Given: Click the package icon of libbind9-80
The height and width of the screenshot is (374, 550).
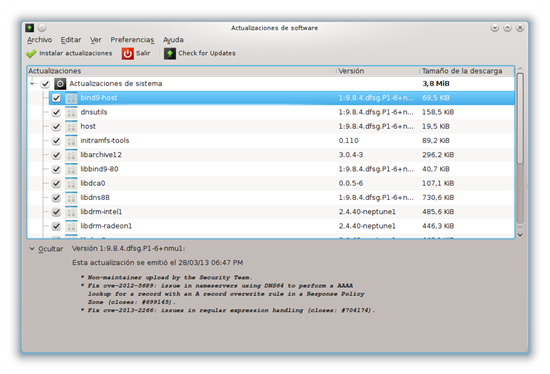Looking at the screenshot, I should [x=71, y=169].
